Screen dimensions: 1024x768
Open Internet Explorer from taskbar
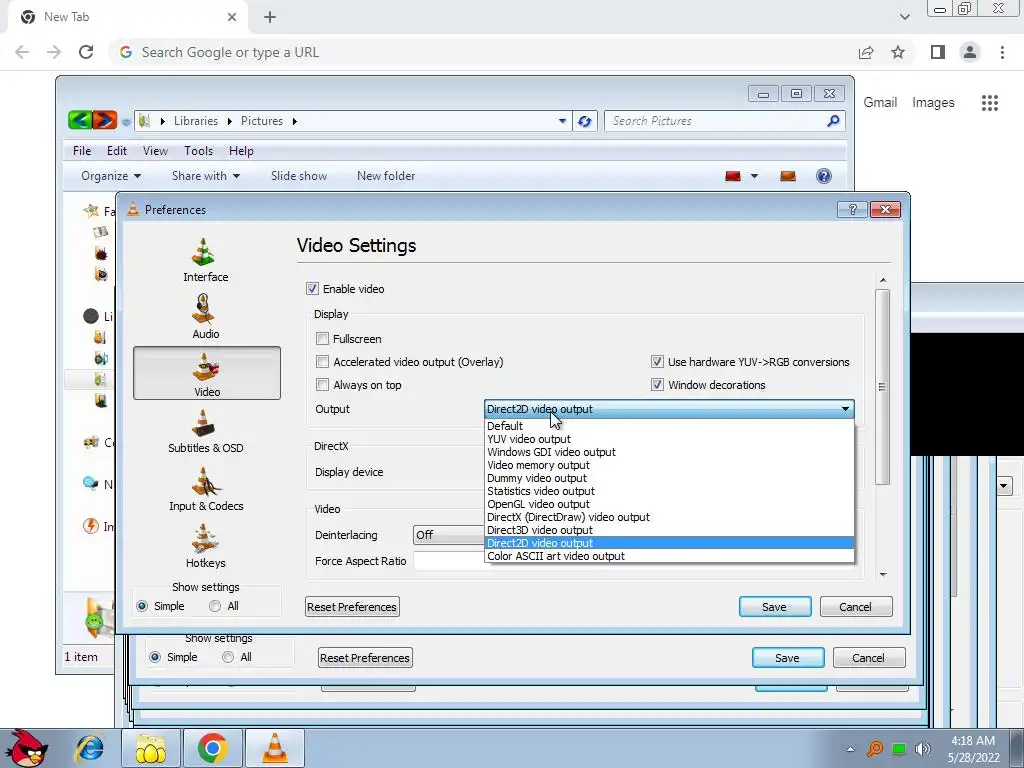click(89, 748)
